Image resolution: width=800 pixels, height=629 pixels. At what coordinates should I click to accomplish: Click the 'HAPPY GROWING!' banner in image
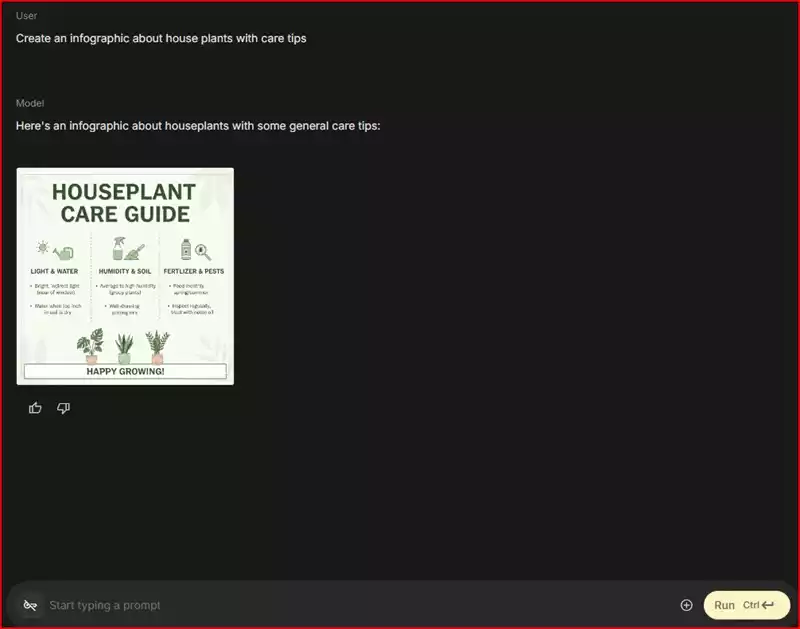click(125, 371)
